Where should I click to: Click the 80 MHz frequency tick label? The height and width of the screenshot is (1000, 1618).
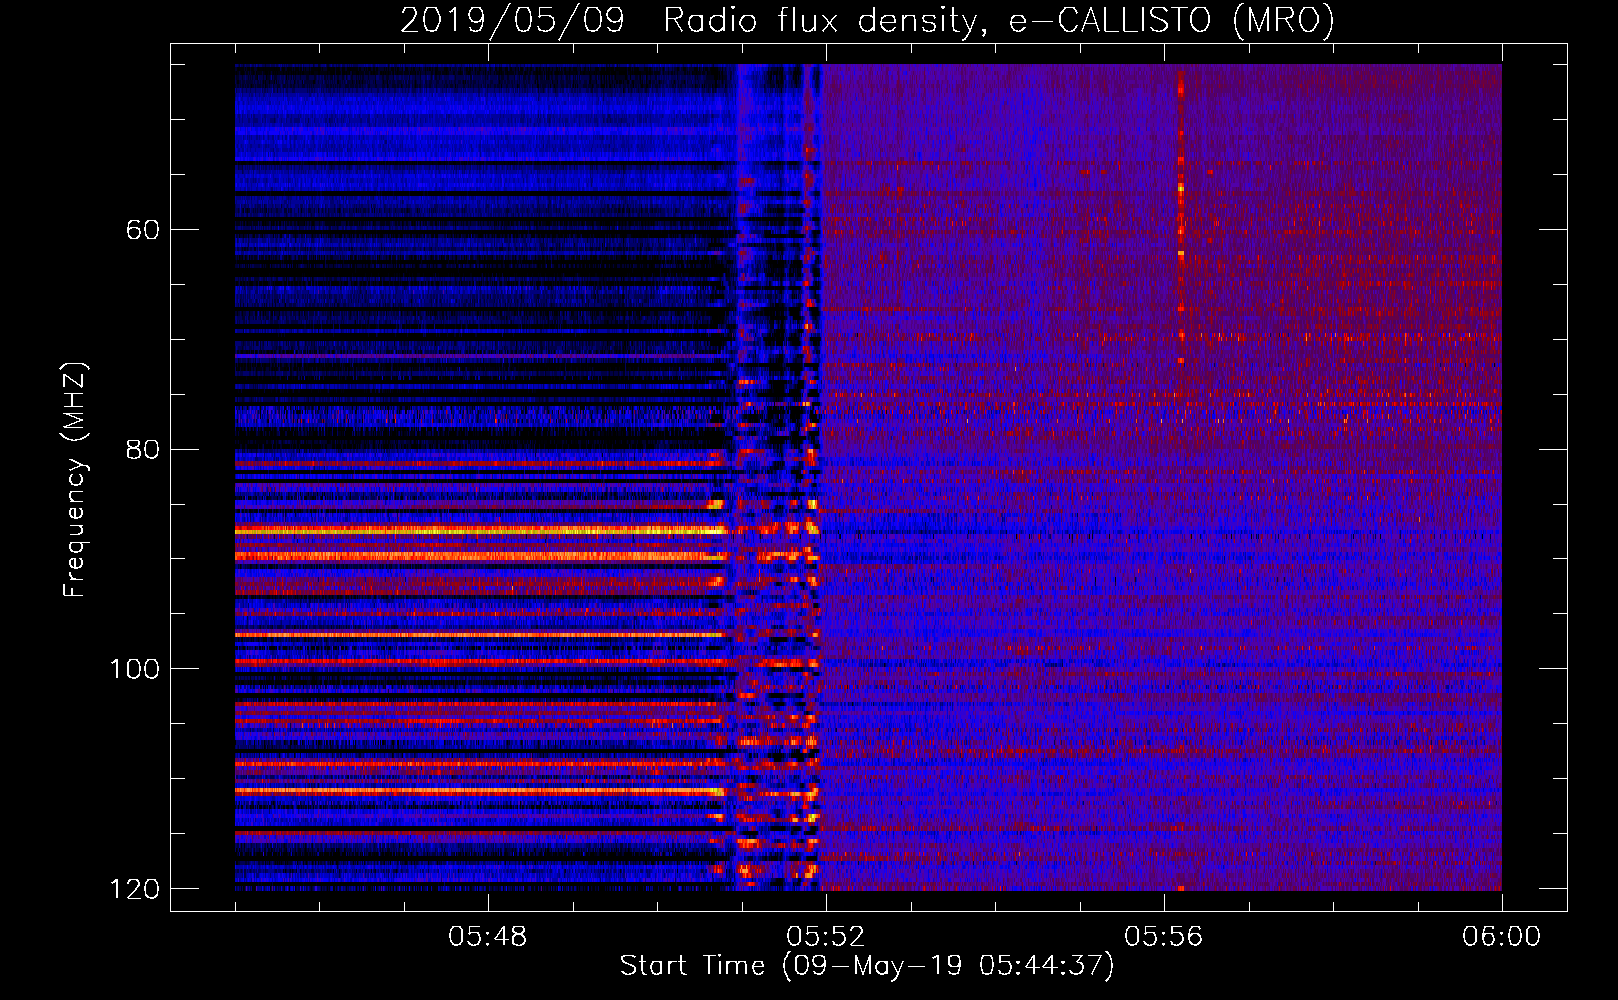(143, 449)
